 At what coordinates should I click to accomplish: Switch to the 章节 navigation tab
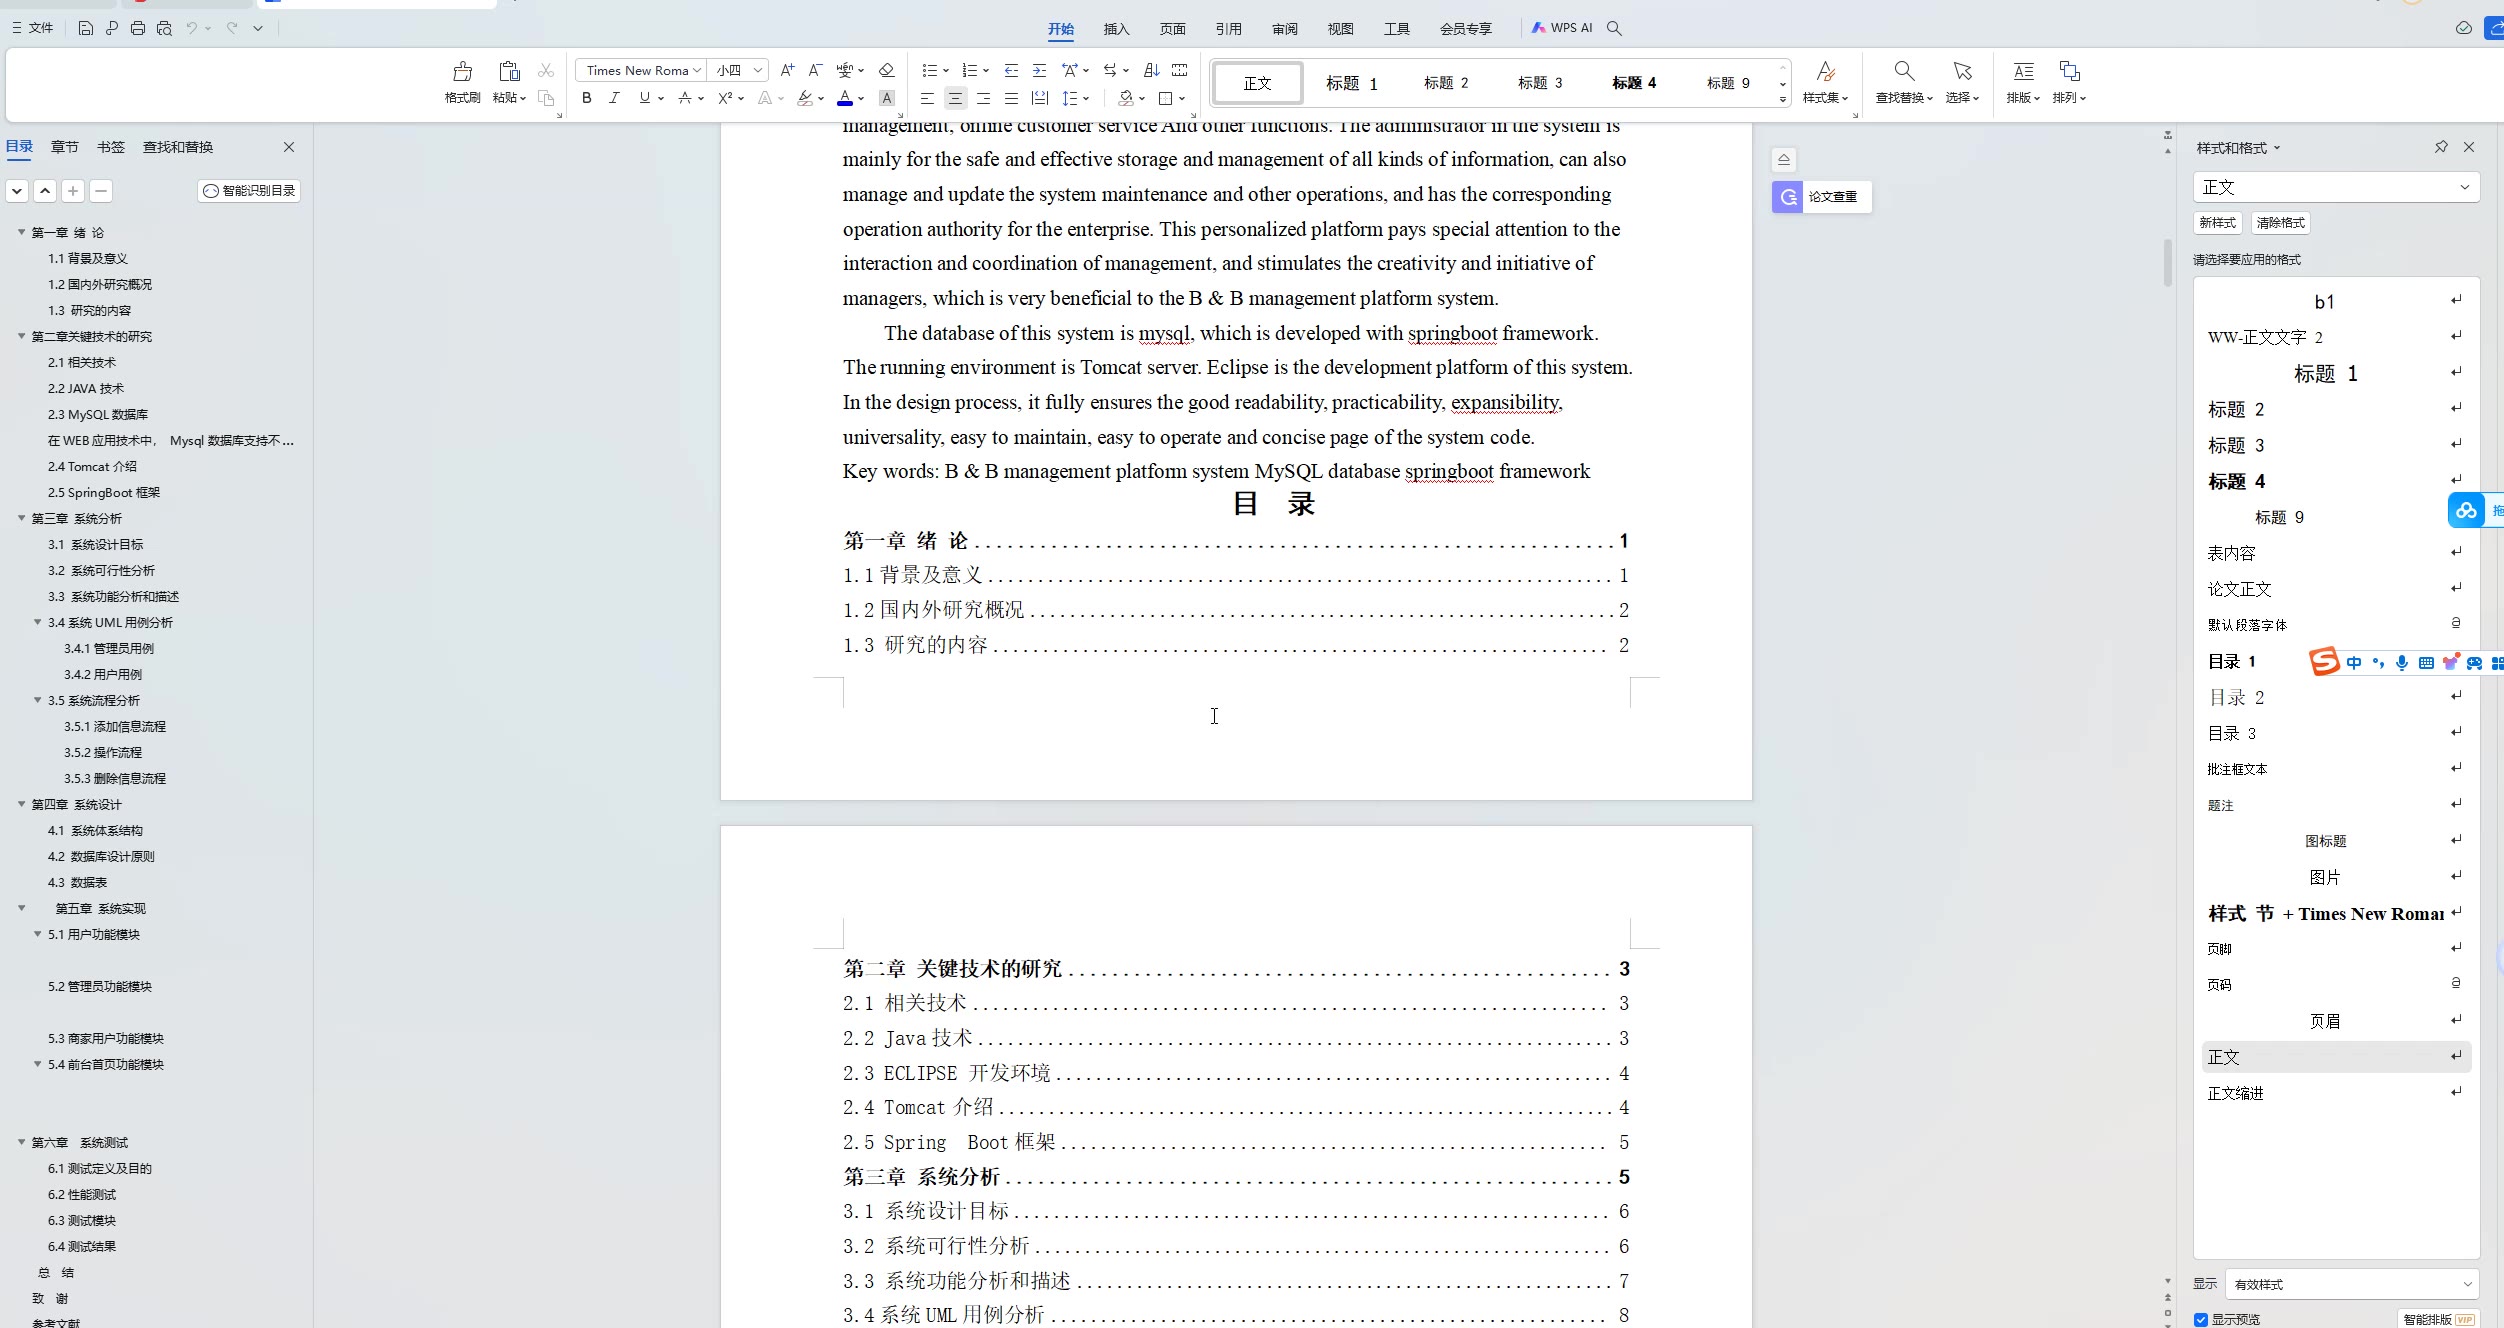(x=65, y=147)
